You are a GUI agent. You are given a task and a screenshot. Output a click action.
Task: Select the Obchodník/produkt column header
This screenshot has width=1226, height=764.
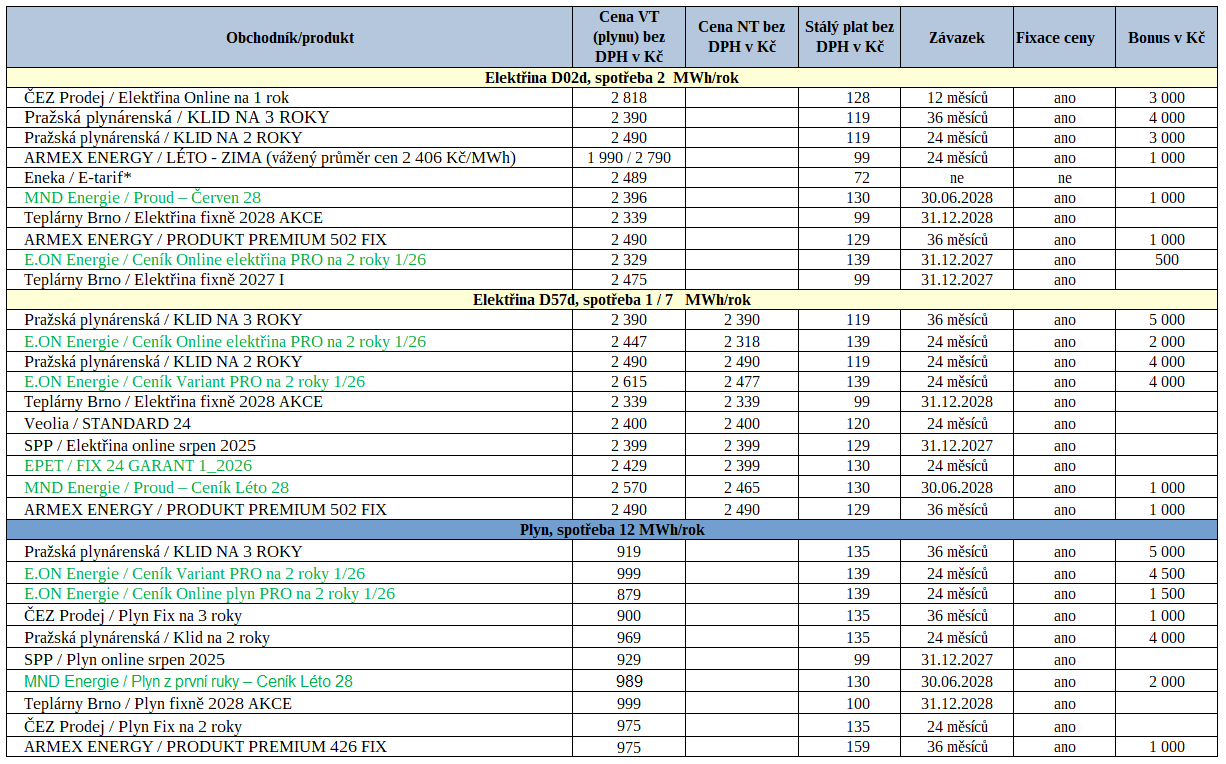[290, 38]
